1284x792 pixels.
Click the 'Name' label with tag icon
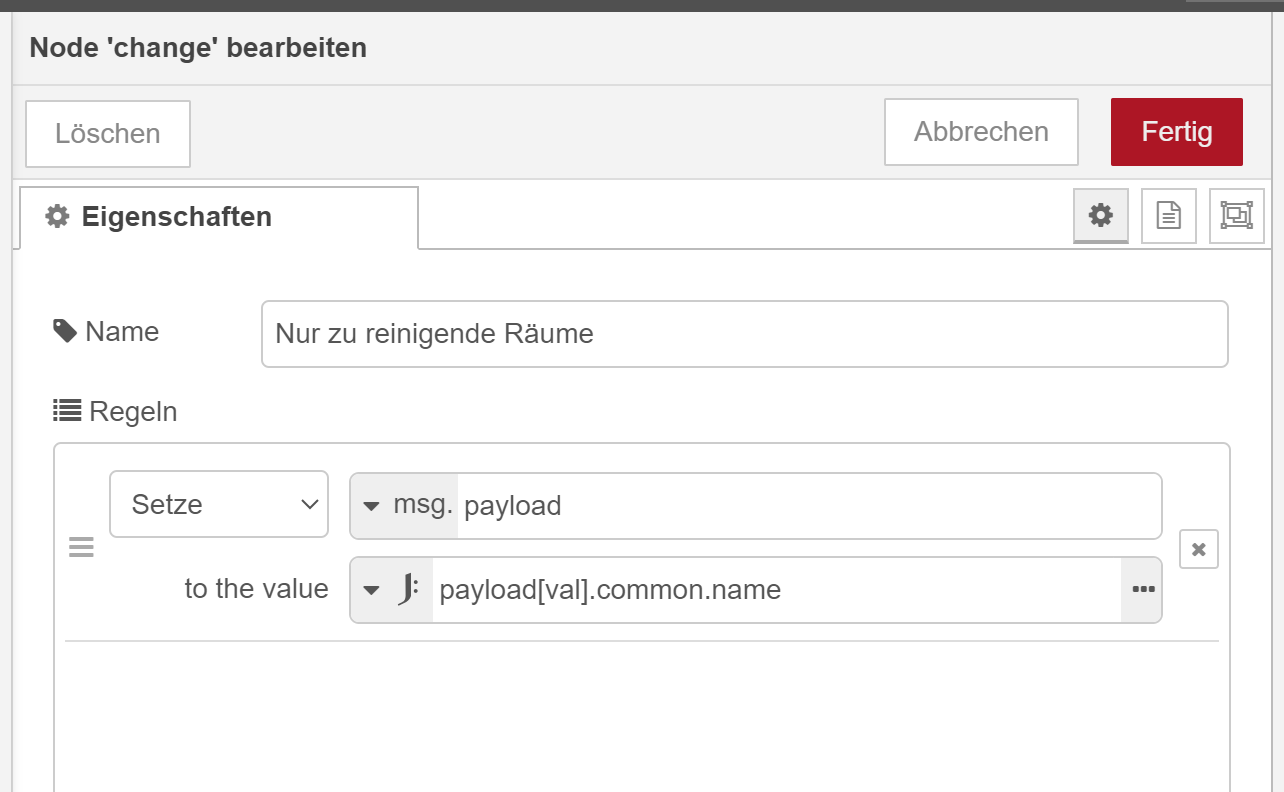[106, 331]
